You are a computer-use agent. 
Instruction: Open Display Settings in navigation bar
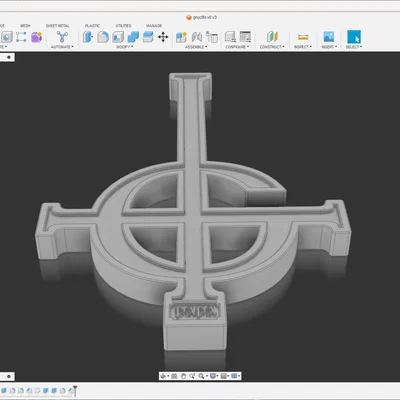pyautogui.click(x=214, y=376)
